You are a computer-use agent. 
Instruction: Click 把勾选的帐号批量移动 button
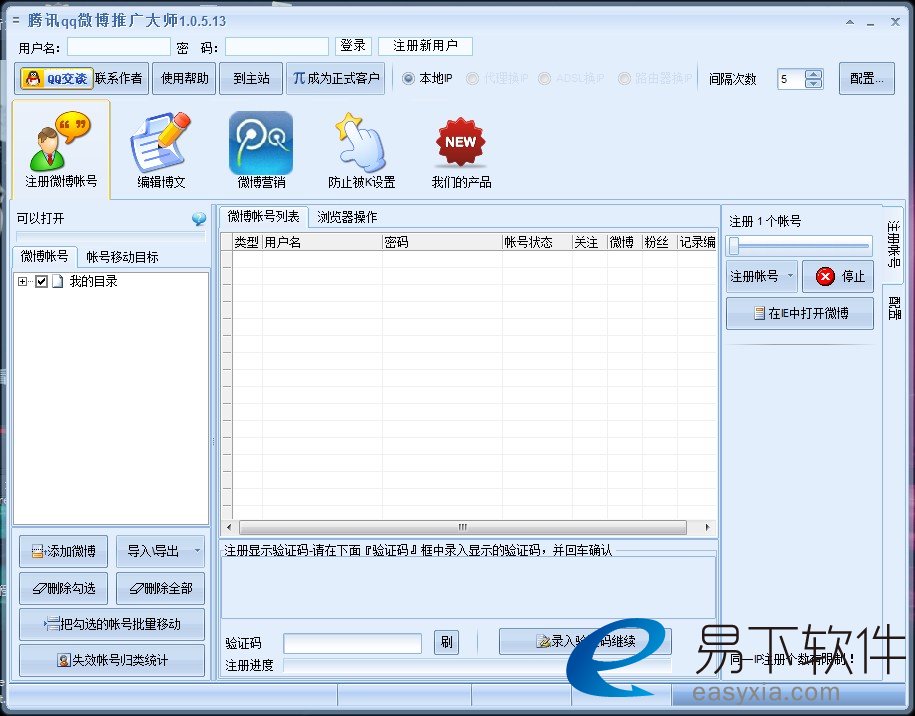point(112,624)
